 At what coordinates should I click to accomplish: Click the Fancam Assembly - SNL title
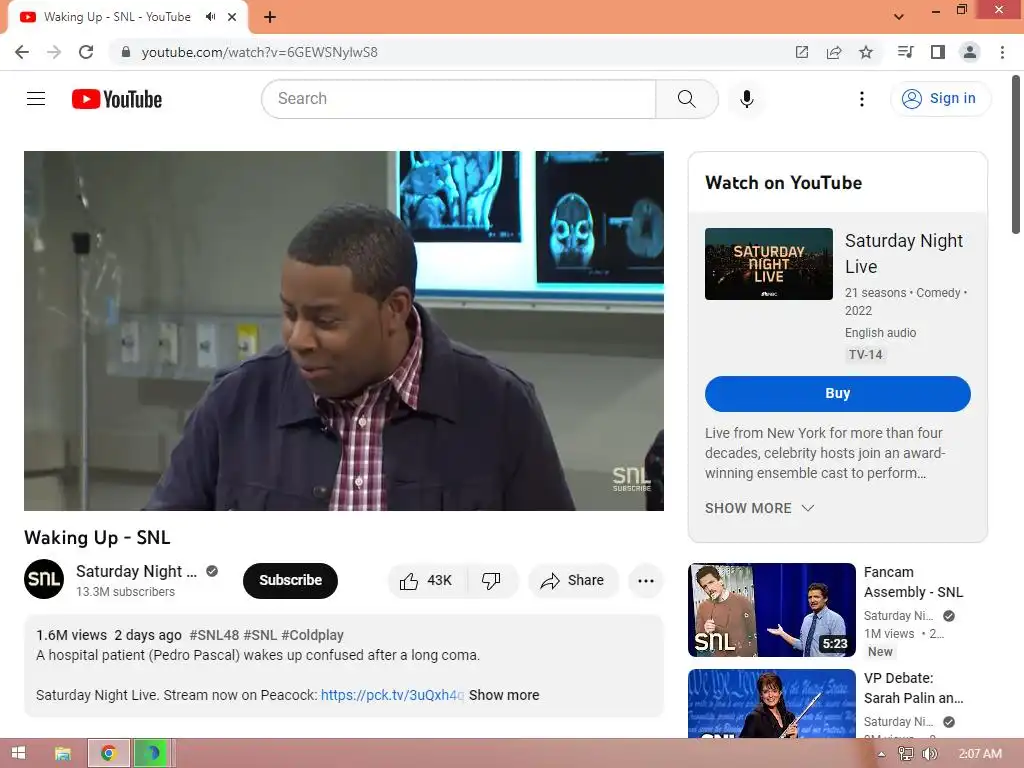pos(913,582)
